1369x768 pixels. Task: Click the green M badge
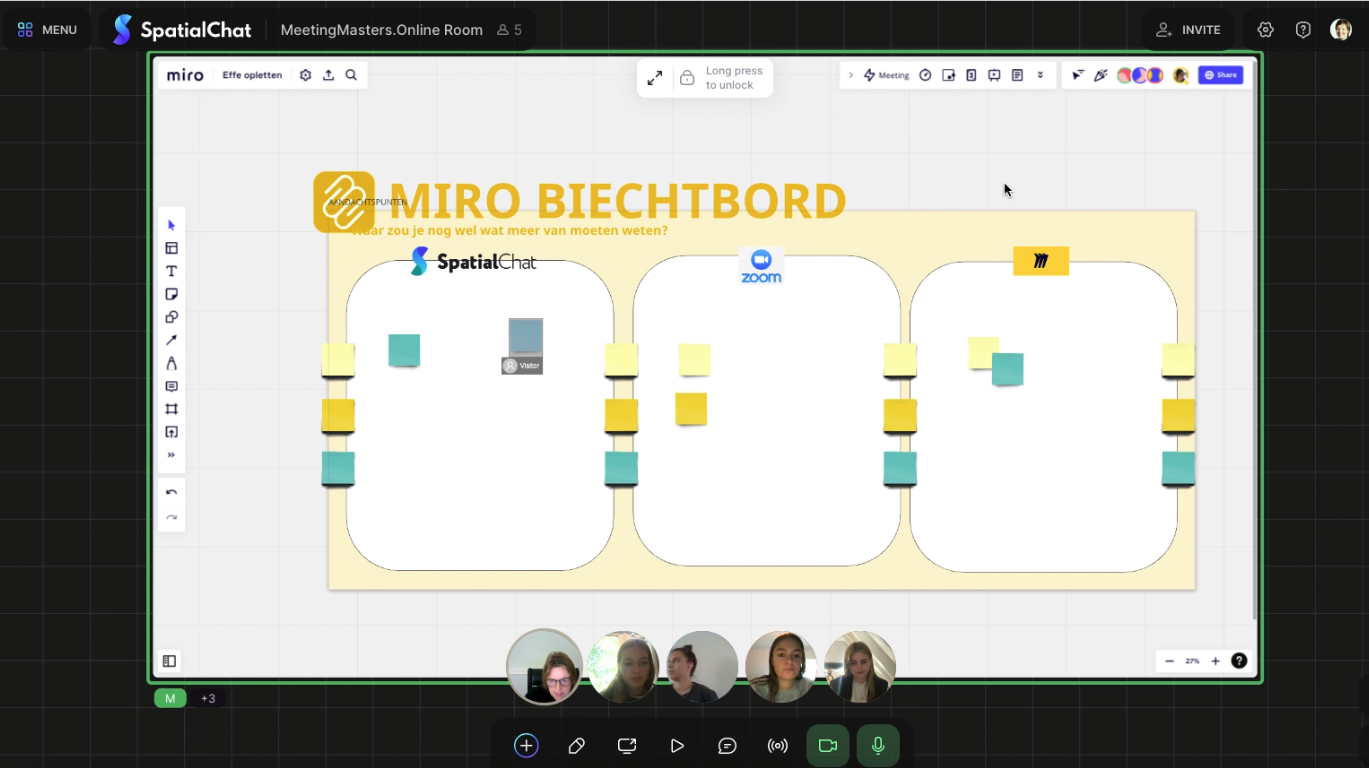[170, 698]
